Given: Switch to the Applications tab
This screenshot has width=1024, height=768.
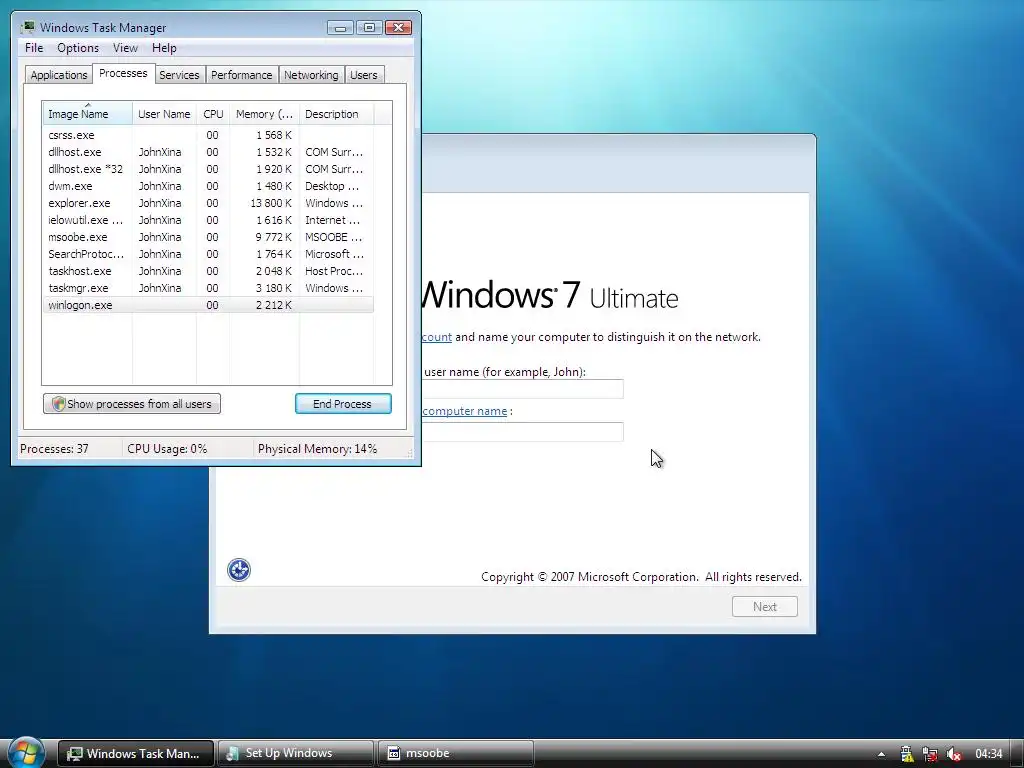Looking at the screenshot, I should tap(59, 75).
